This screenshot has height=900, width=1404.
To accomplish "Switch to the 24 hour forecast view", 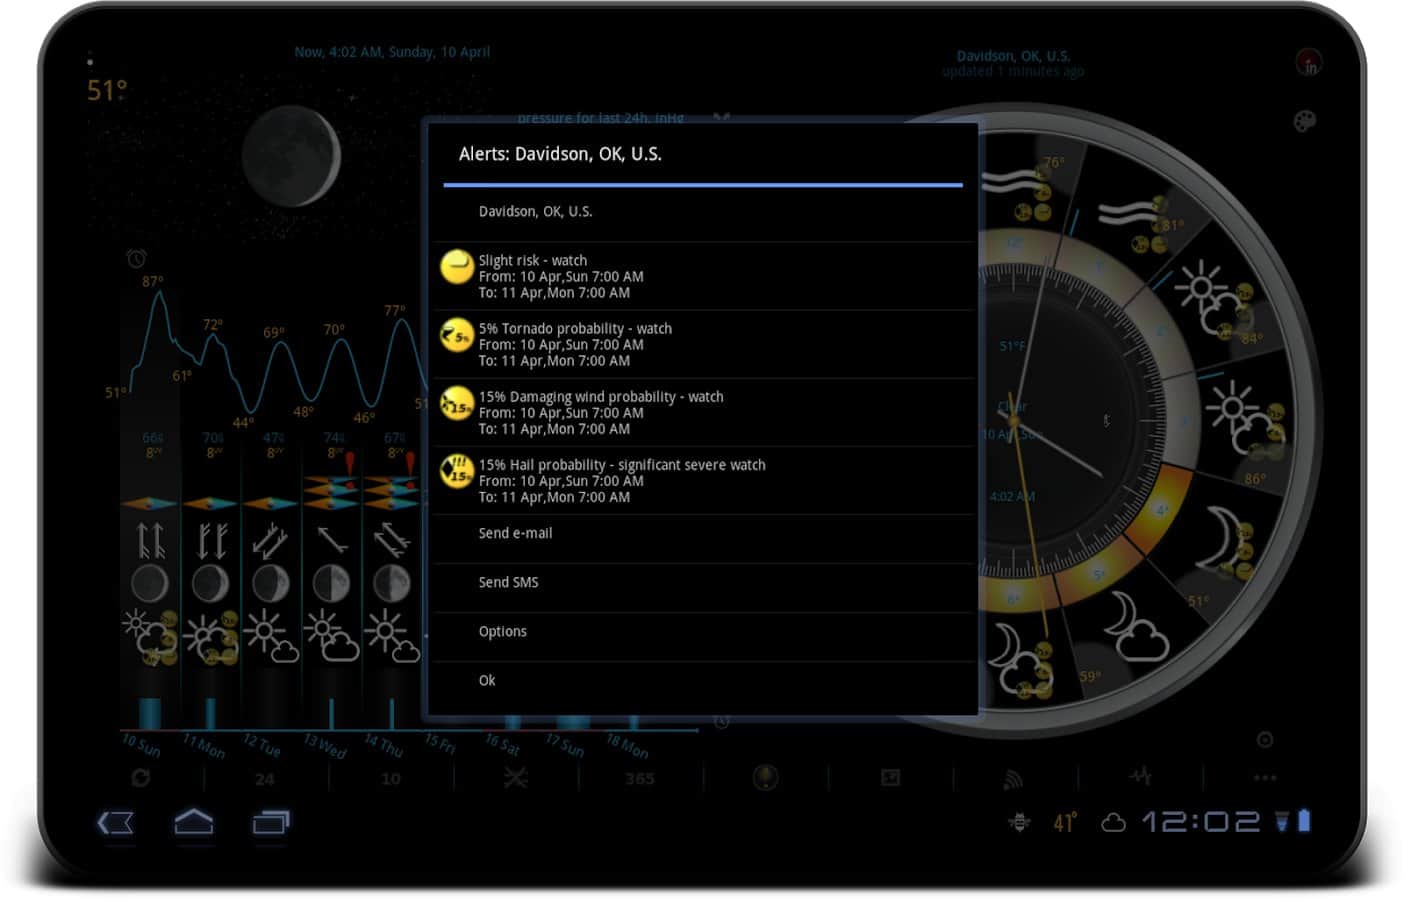I will pos(265,779).
